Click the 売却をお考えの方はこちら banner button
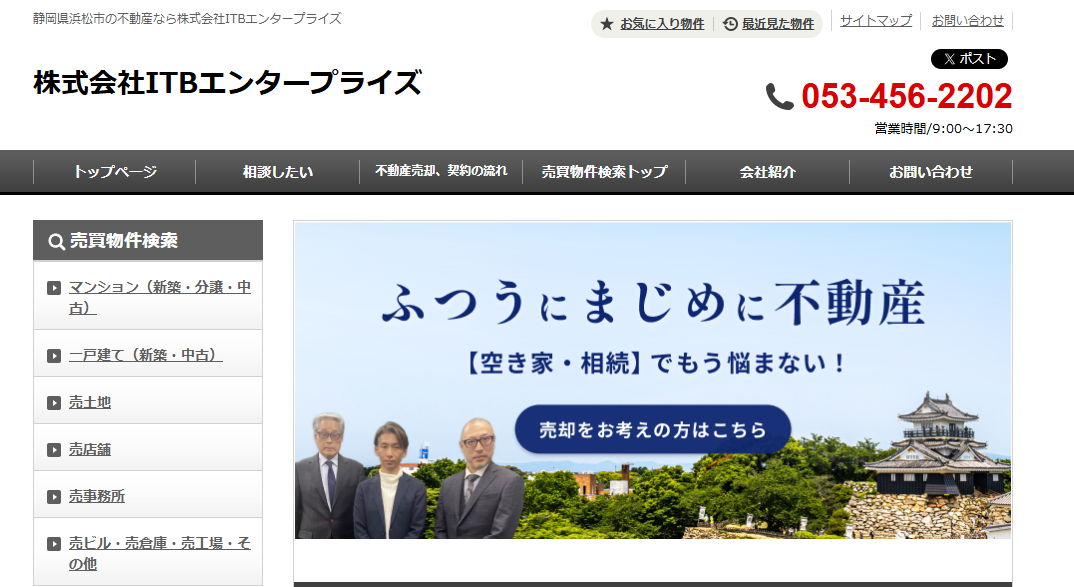The height and width of the screenshot is (587, 1074). point(650,428)
